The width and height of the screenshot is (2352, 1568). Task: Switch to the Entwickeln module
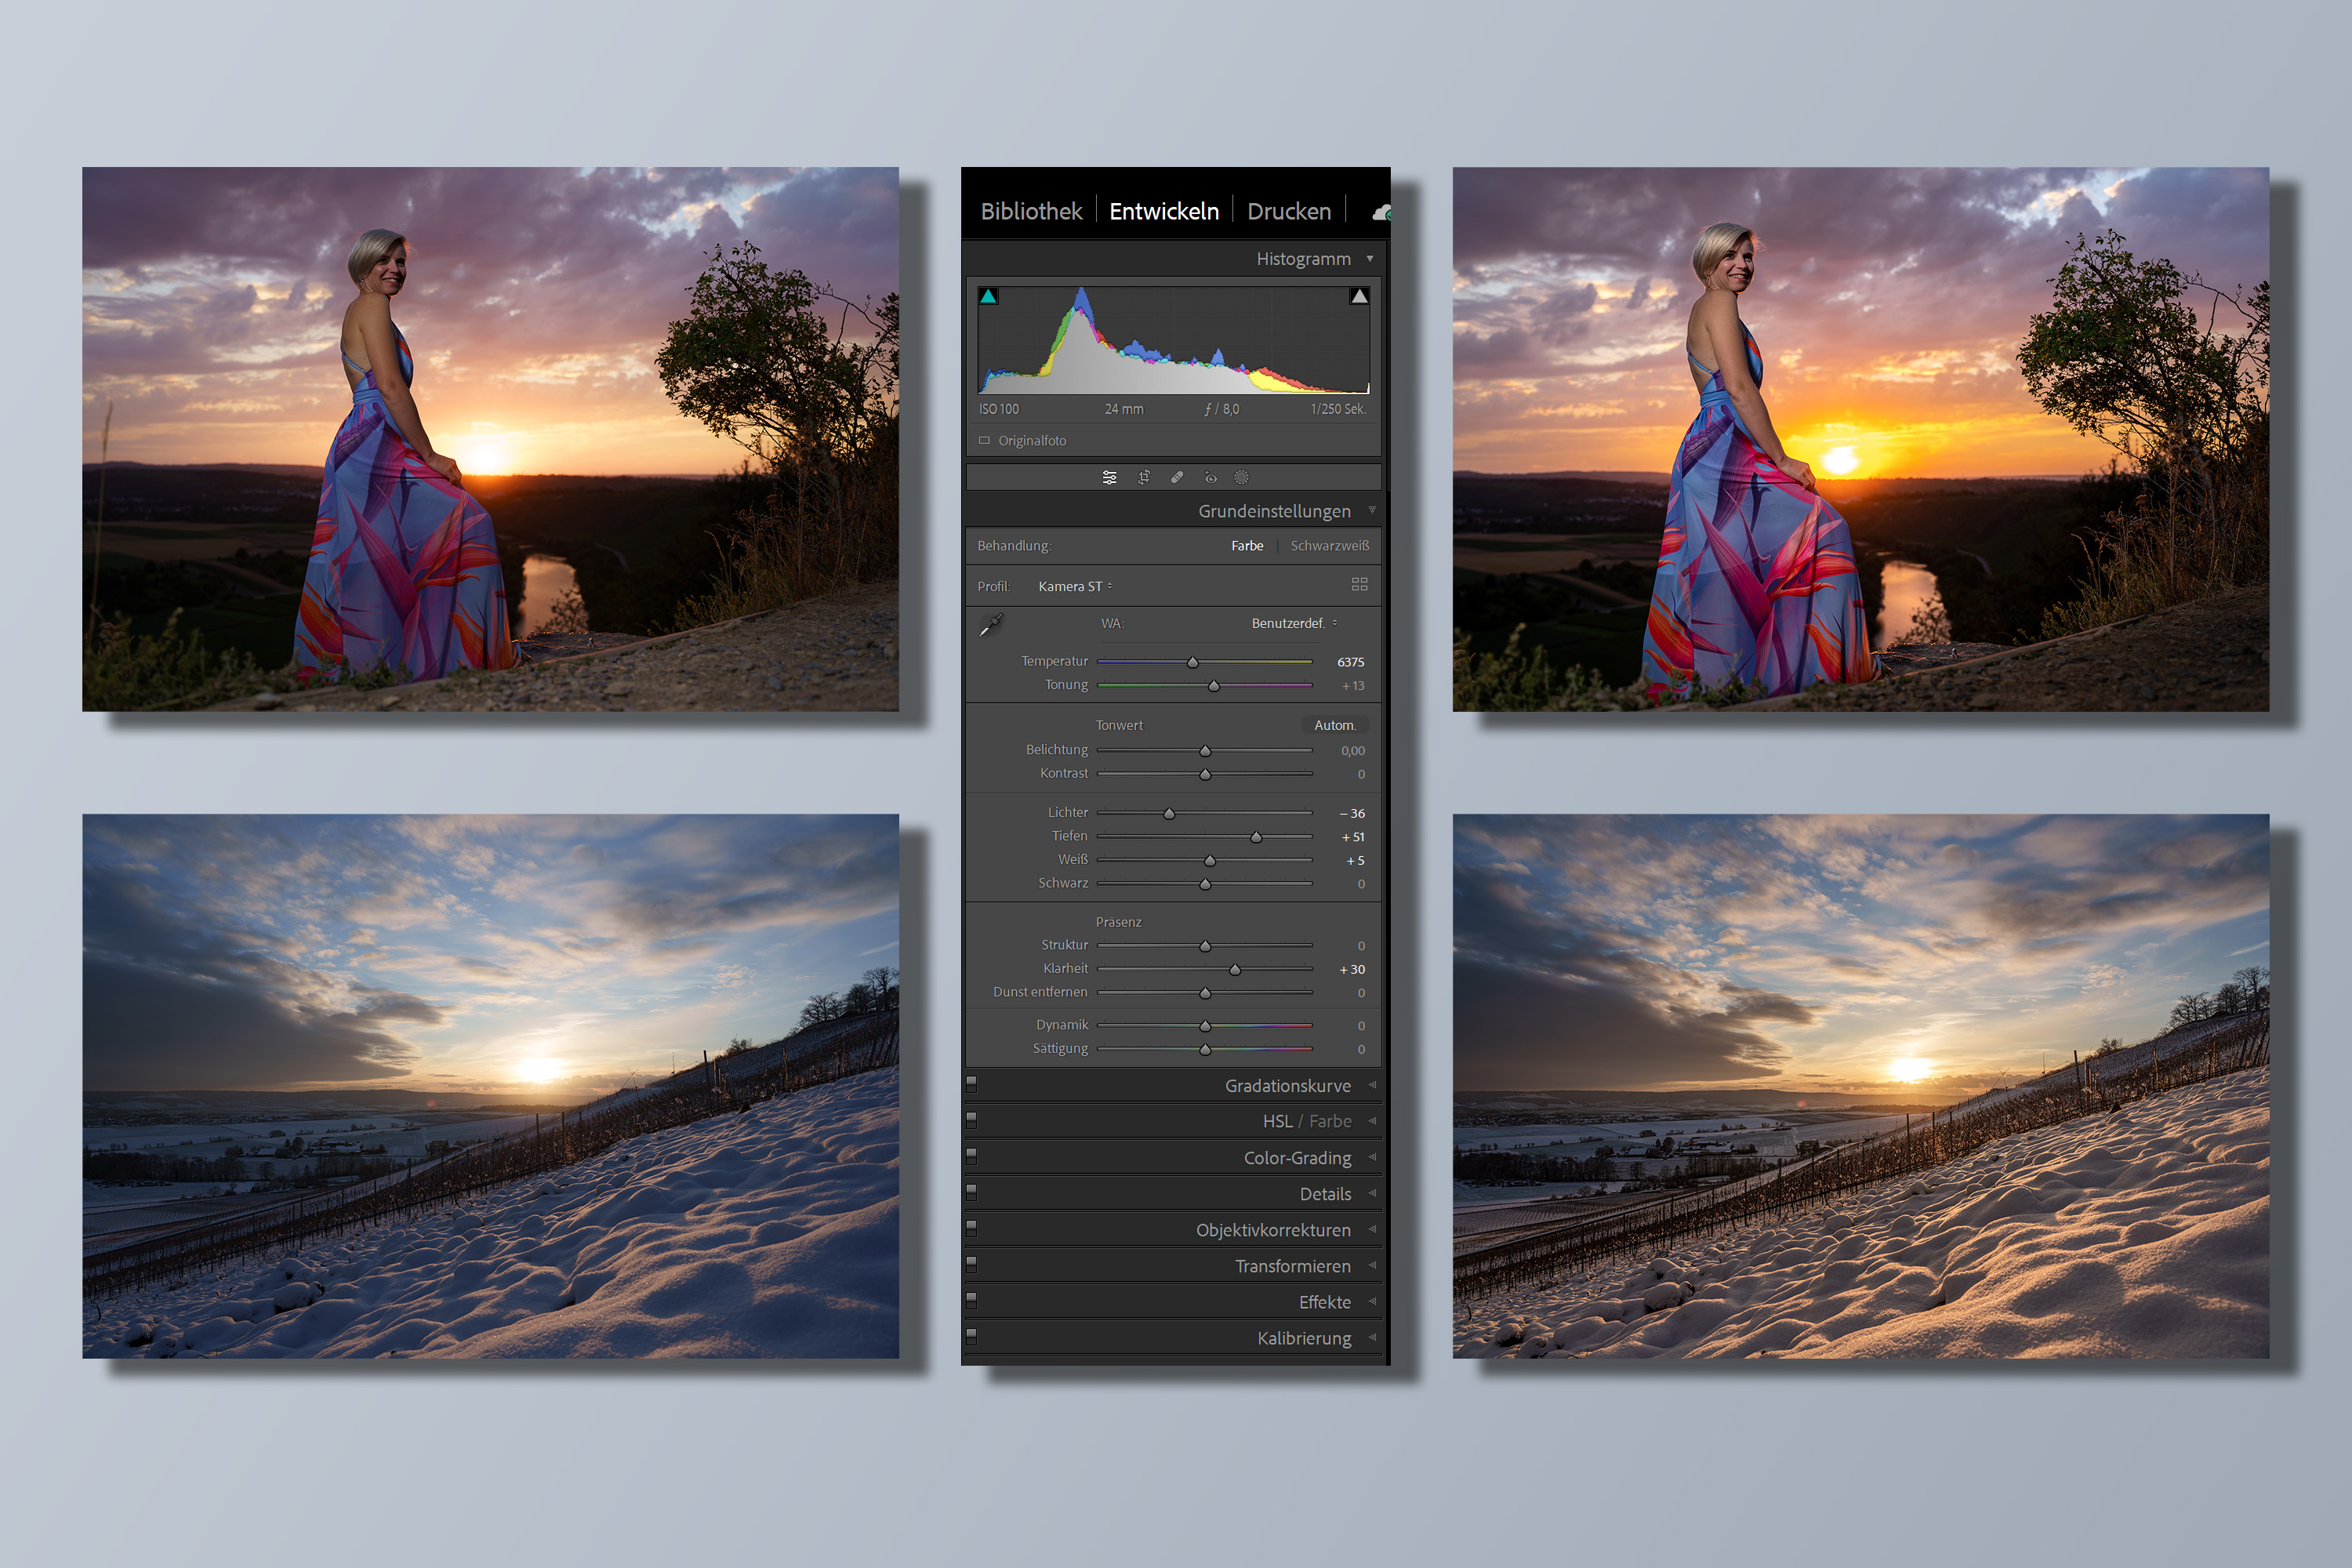(x=1164, y=211)
